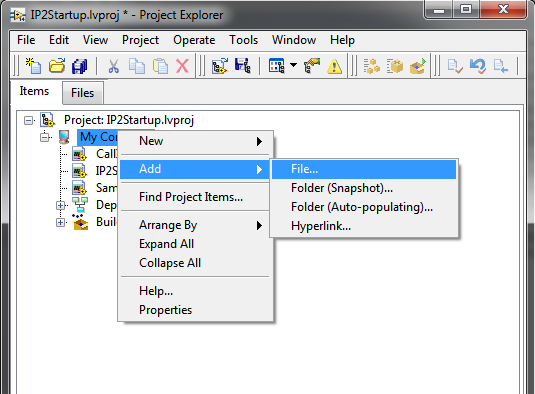Choose Expand All from context menu
535x394 pixels.
point(196,244)
